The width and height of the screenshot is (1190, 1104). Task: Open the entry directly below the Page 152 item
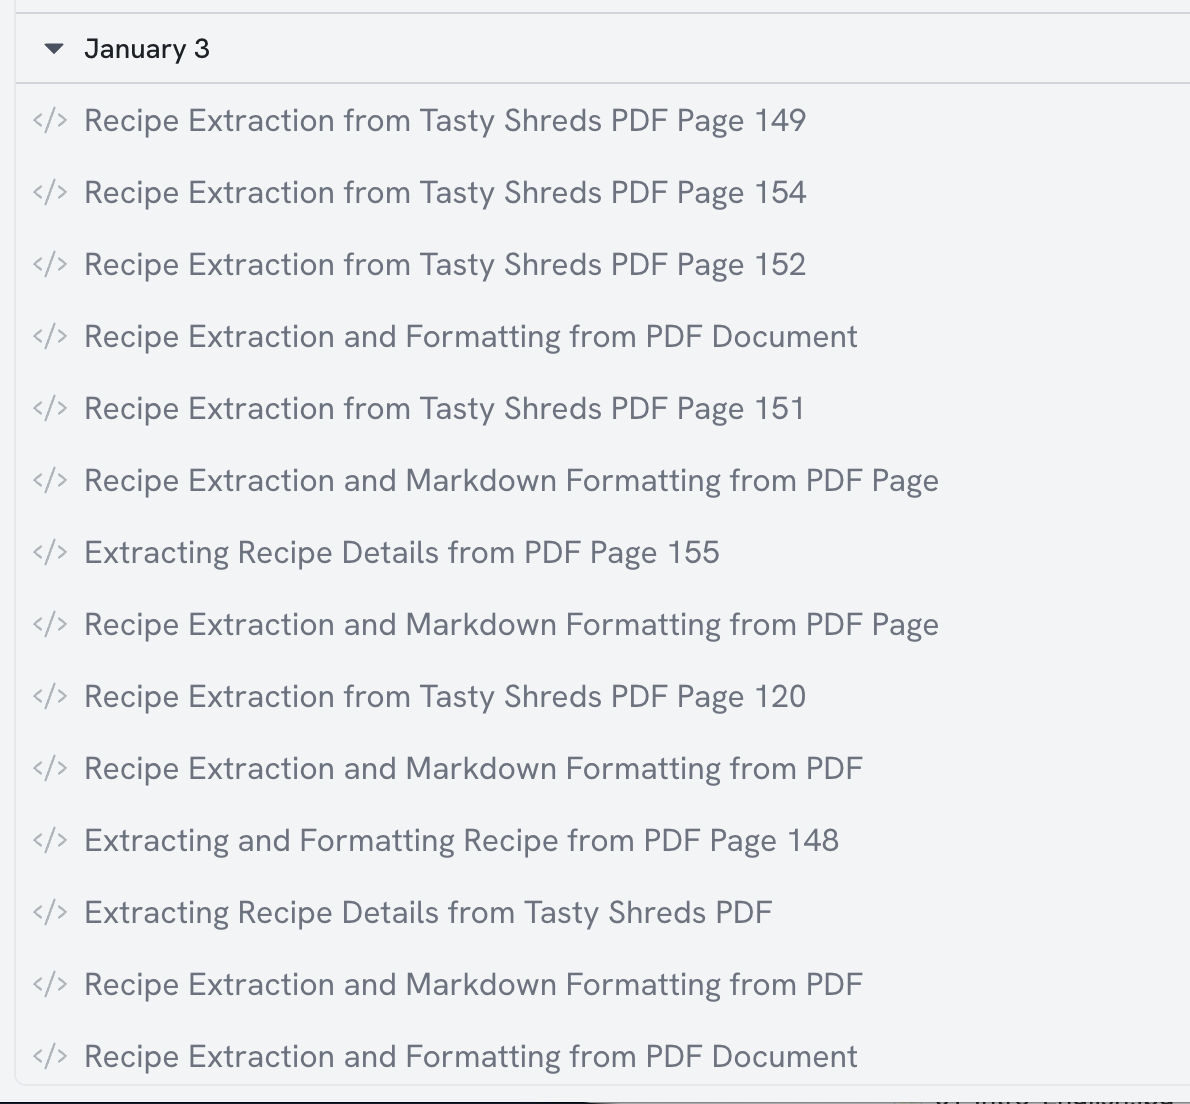pyautogui.click(x=471, y=337)
